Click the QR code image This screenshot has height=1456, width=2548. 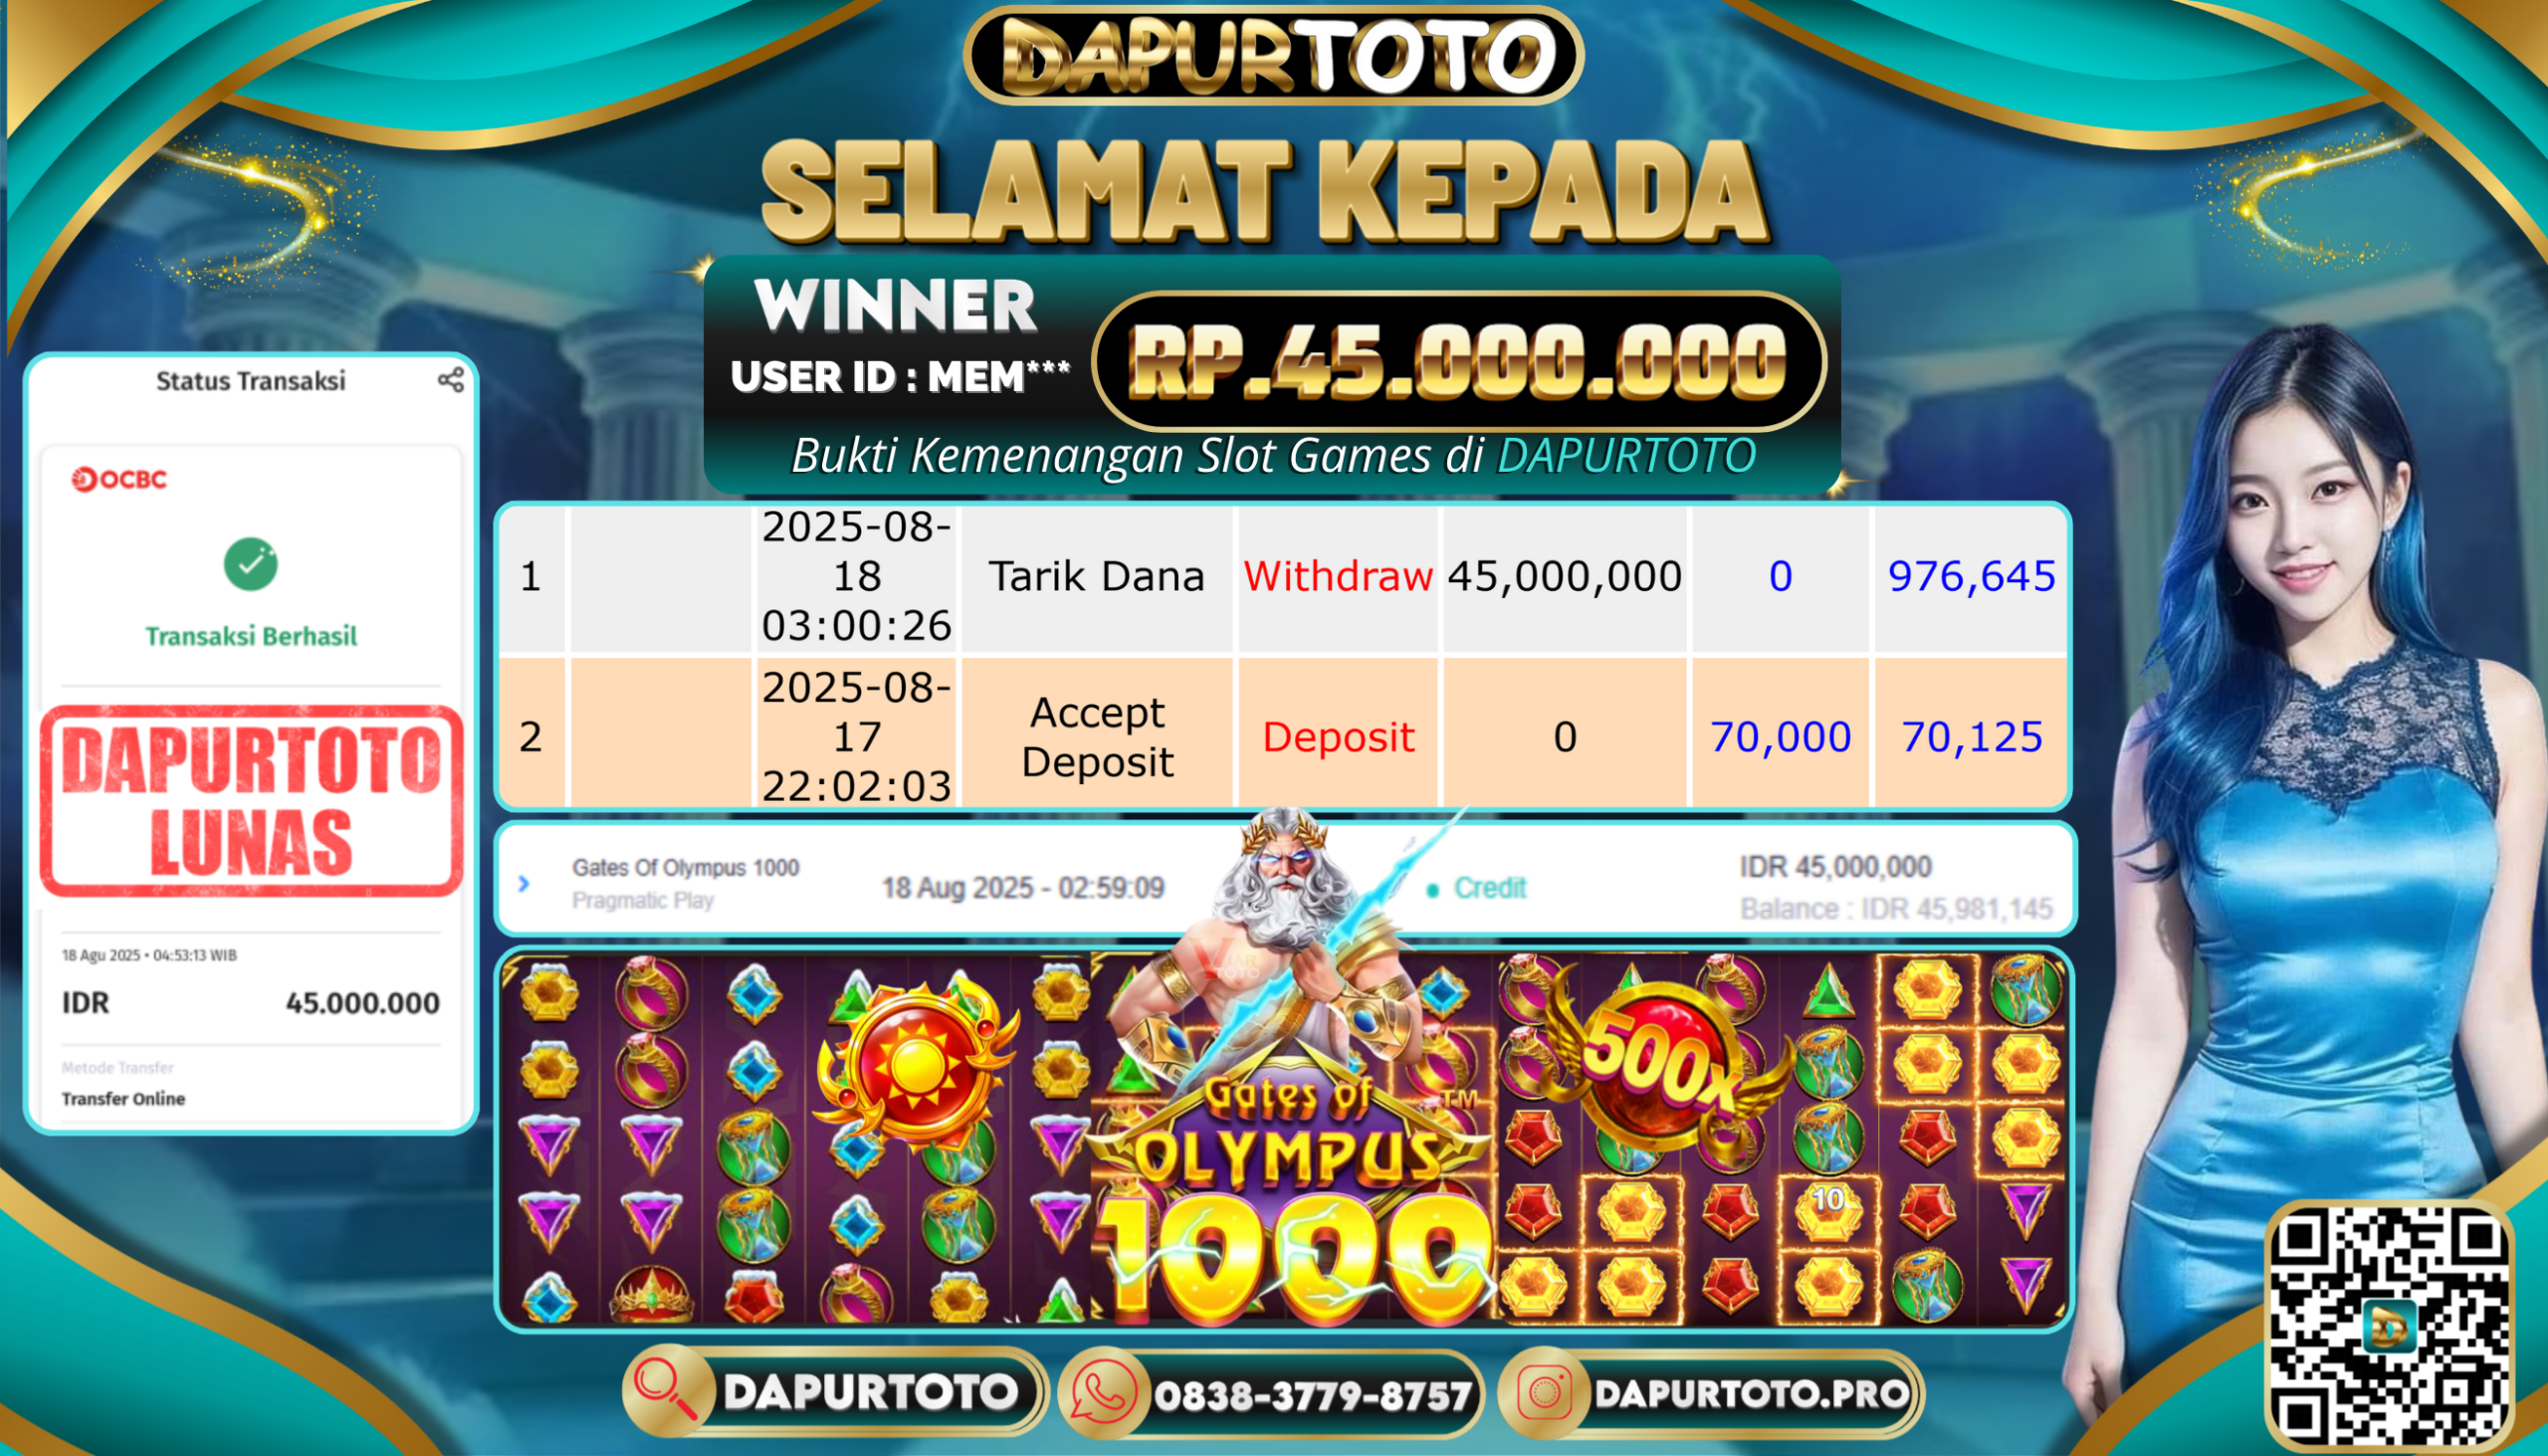pos(2388,1325)
